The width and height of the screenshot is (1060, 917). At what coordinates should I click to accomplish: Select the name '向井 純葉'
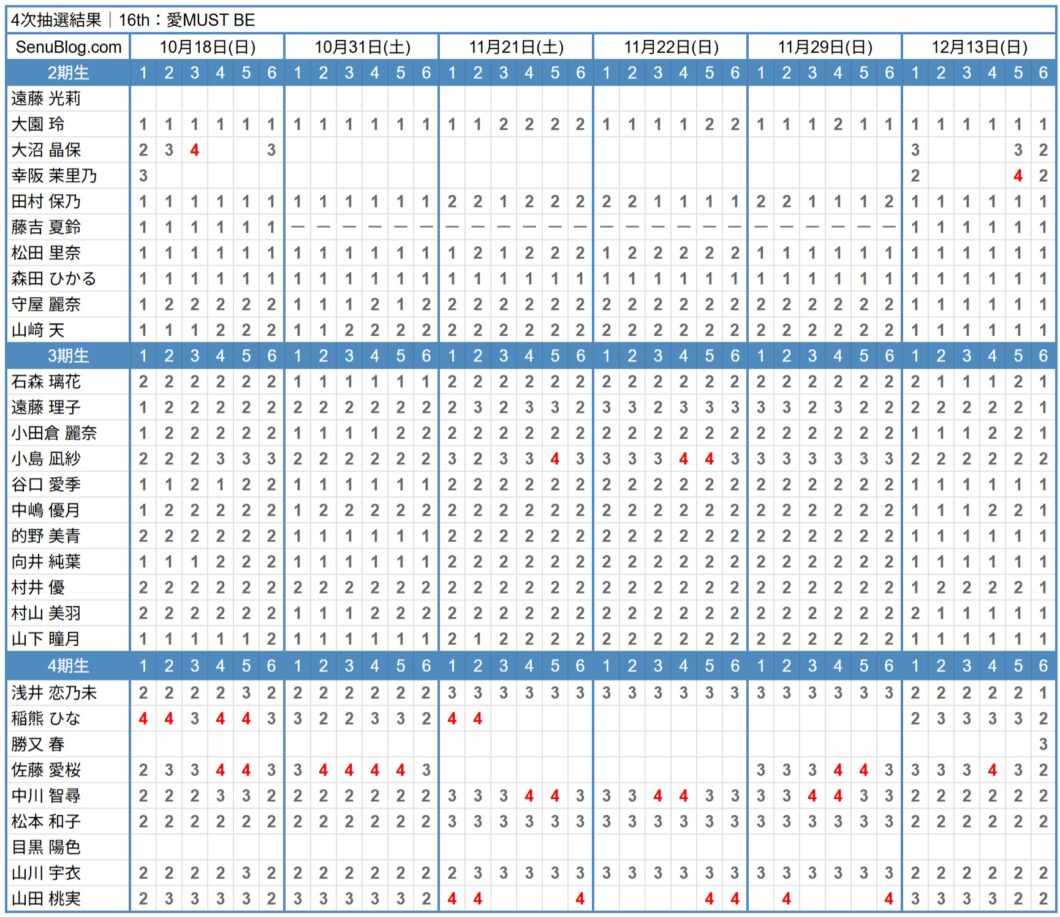tap(46, 561)
